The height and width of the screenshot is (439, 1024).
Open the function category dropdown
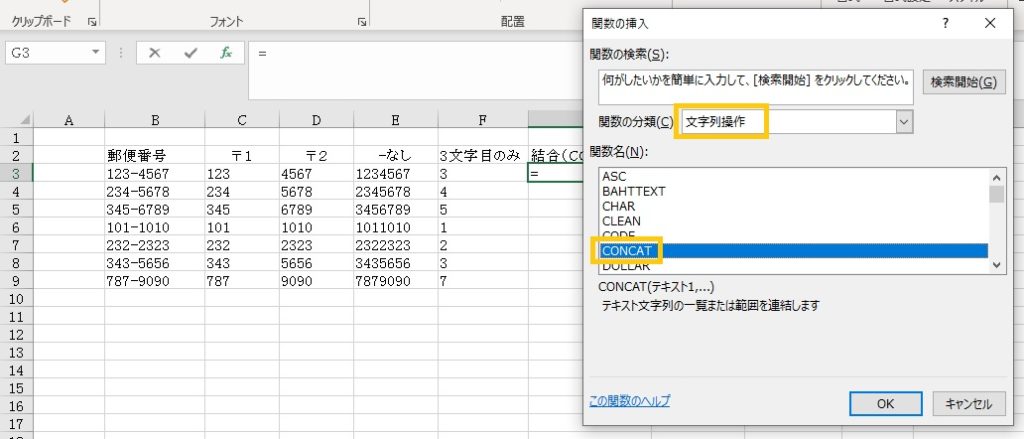tap(904, 121)
